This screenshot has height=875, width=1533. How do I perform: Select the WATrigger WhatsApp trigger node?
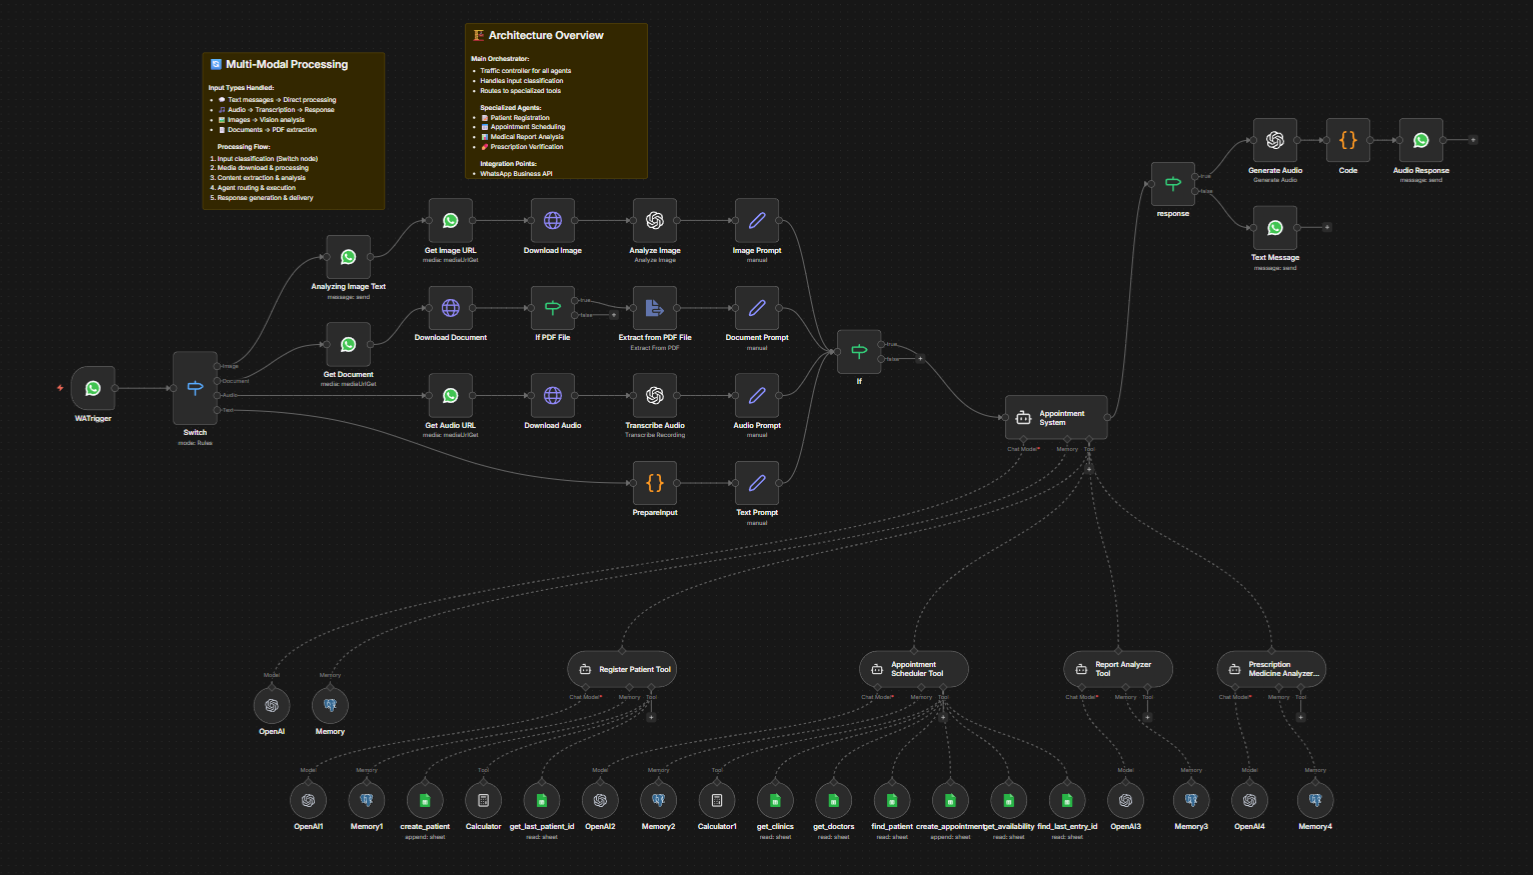tap(93, 388)
